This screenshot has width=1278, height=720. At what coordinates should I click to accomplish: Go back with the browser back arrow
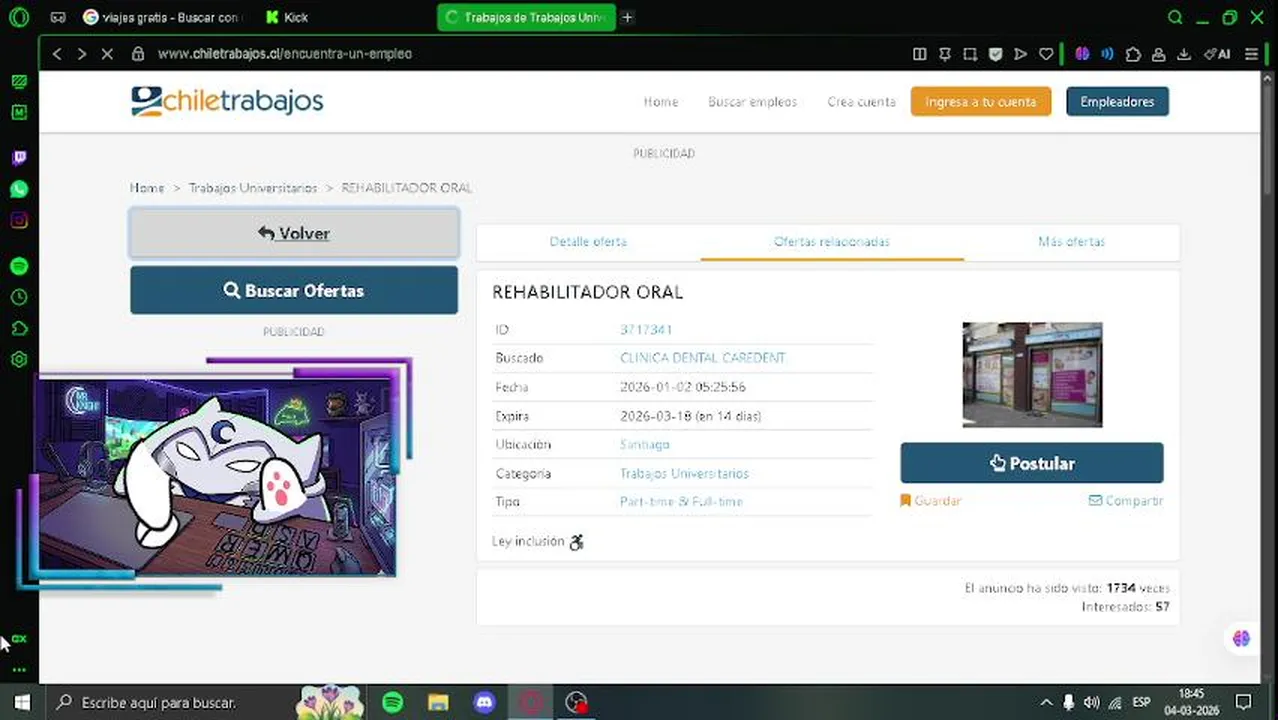(57, 54)
